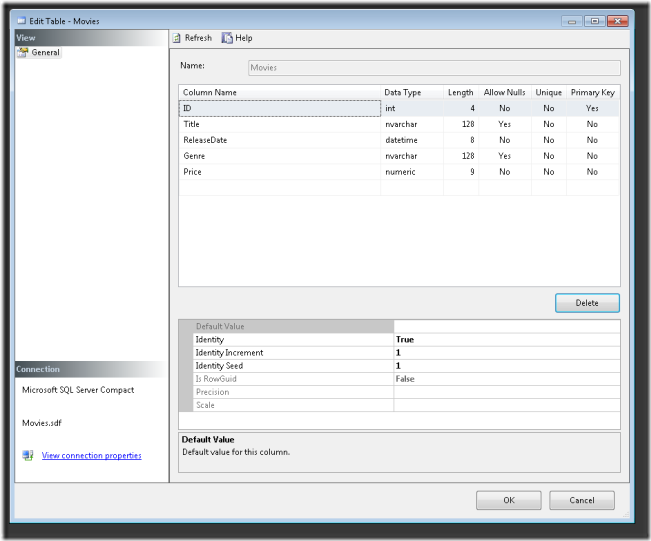Toggle Allow Nulls value for Genre row

click(504, 156)
